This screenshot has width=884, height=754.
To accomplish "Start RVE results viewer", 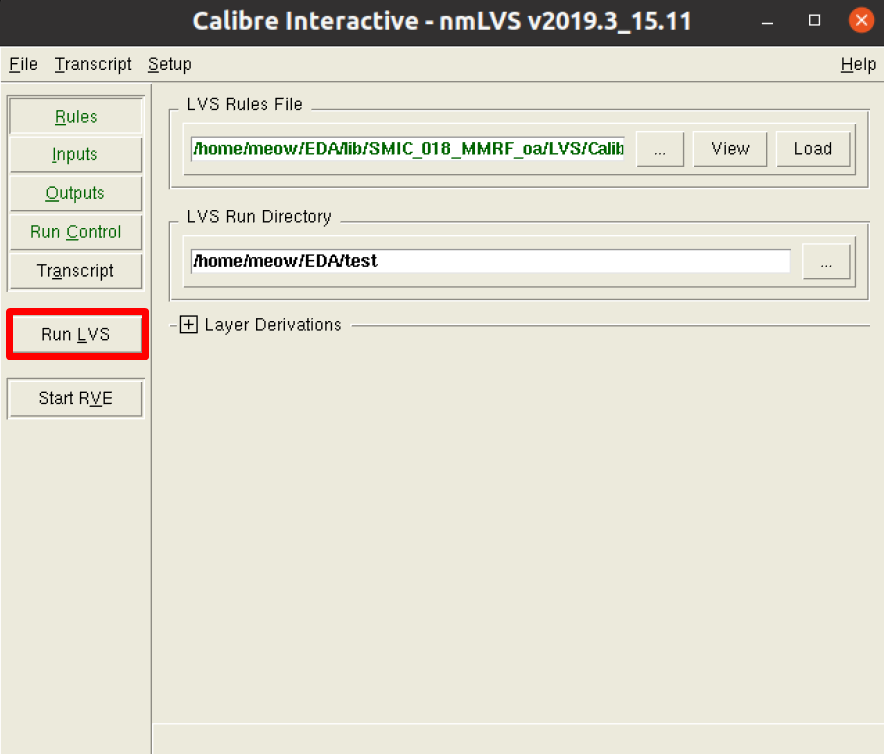I will [x=75, y=397].
